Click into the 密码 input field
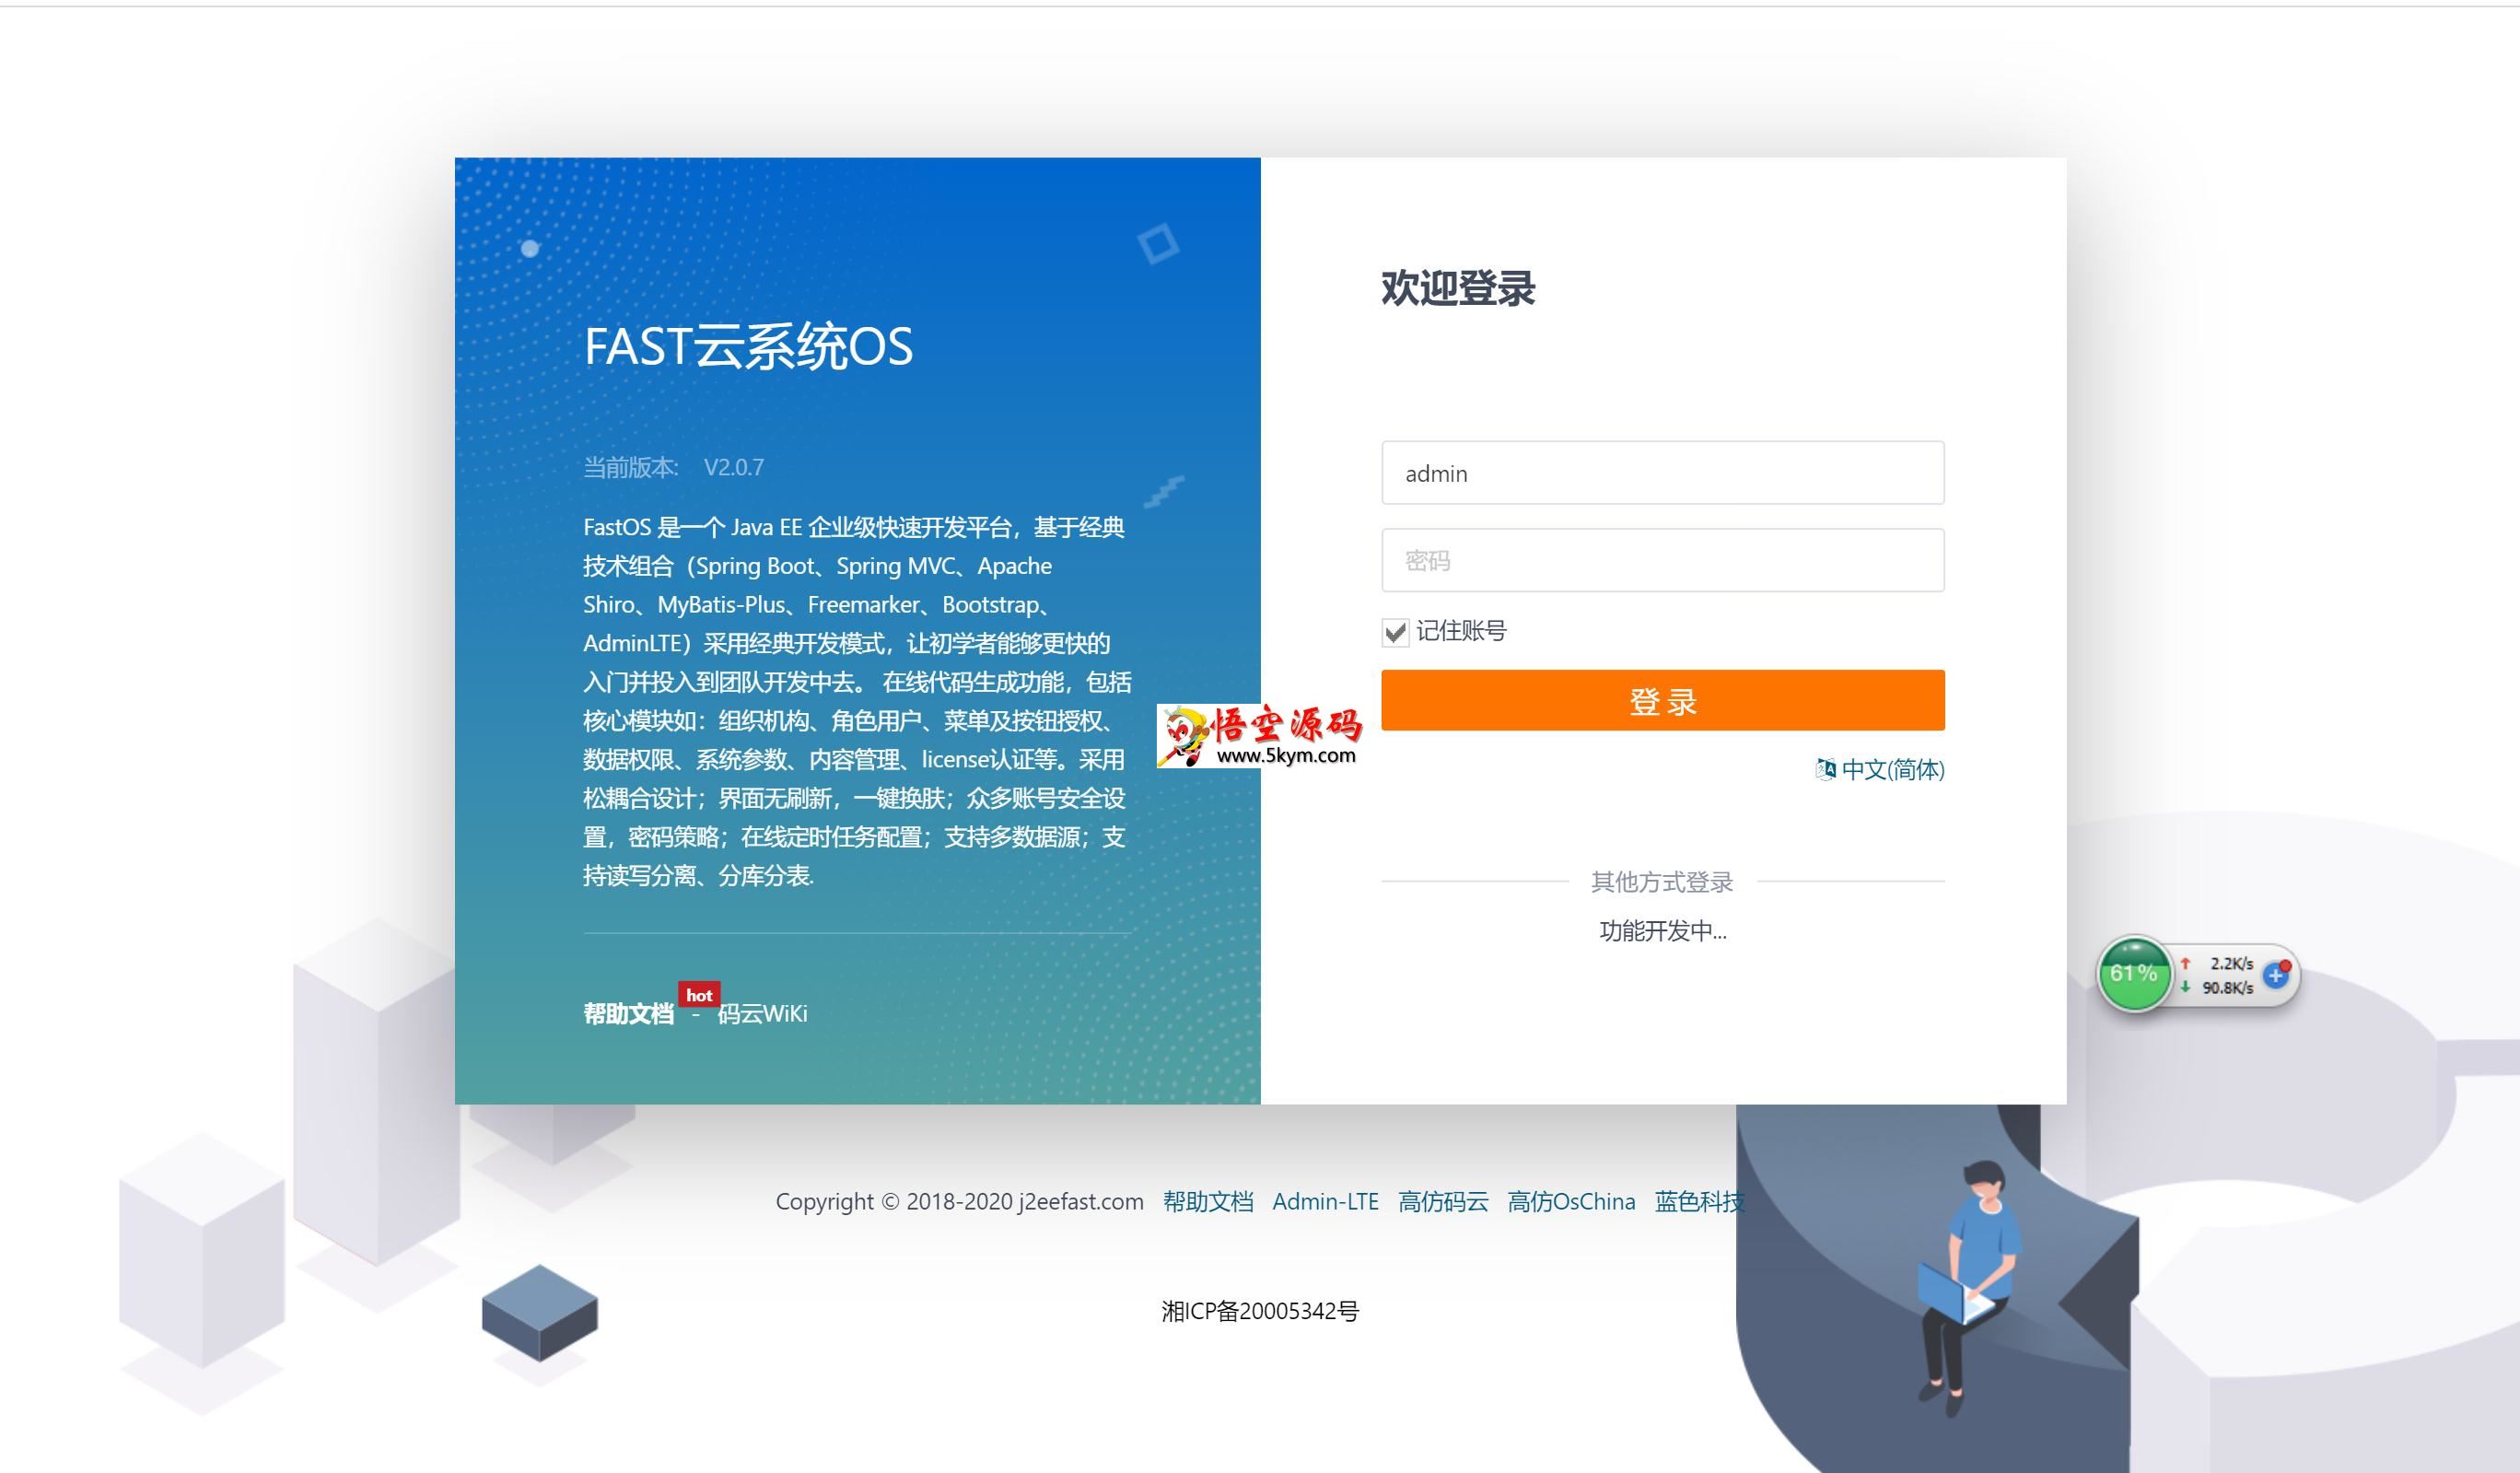 pyautogui.click(x=1660, y=559)
